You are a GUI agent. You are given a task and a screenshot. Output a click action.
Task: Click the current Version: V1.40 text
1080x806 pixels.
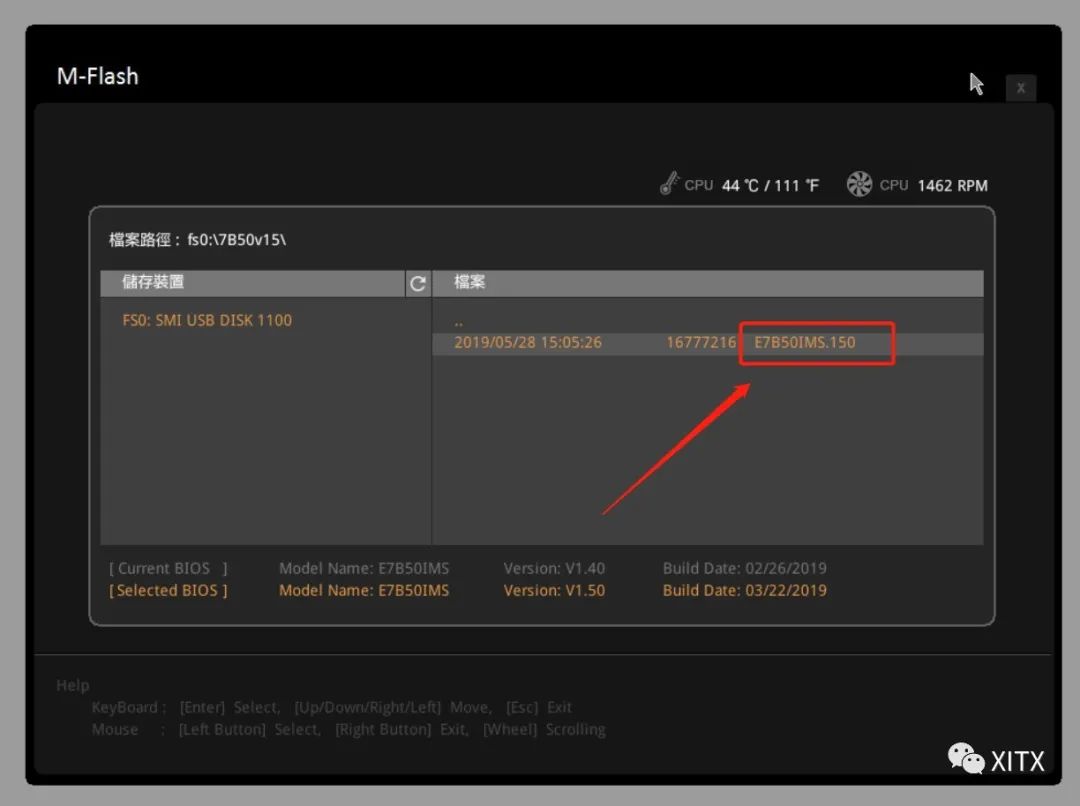[x=554, y=568]
